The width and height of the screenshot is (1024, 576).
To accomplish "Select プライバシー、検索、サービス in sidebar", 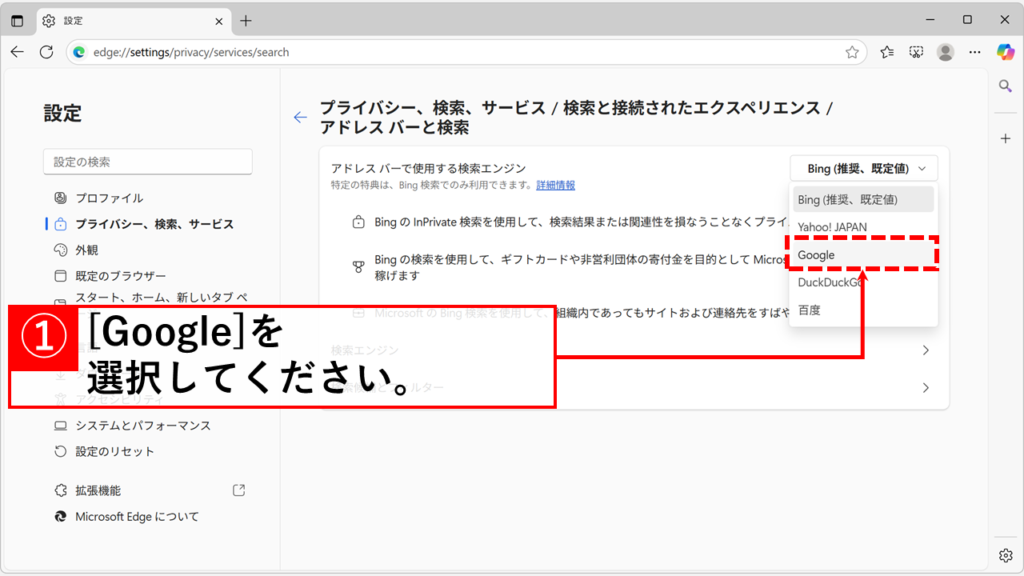I will coord(154,224).
